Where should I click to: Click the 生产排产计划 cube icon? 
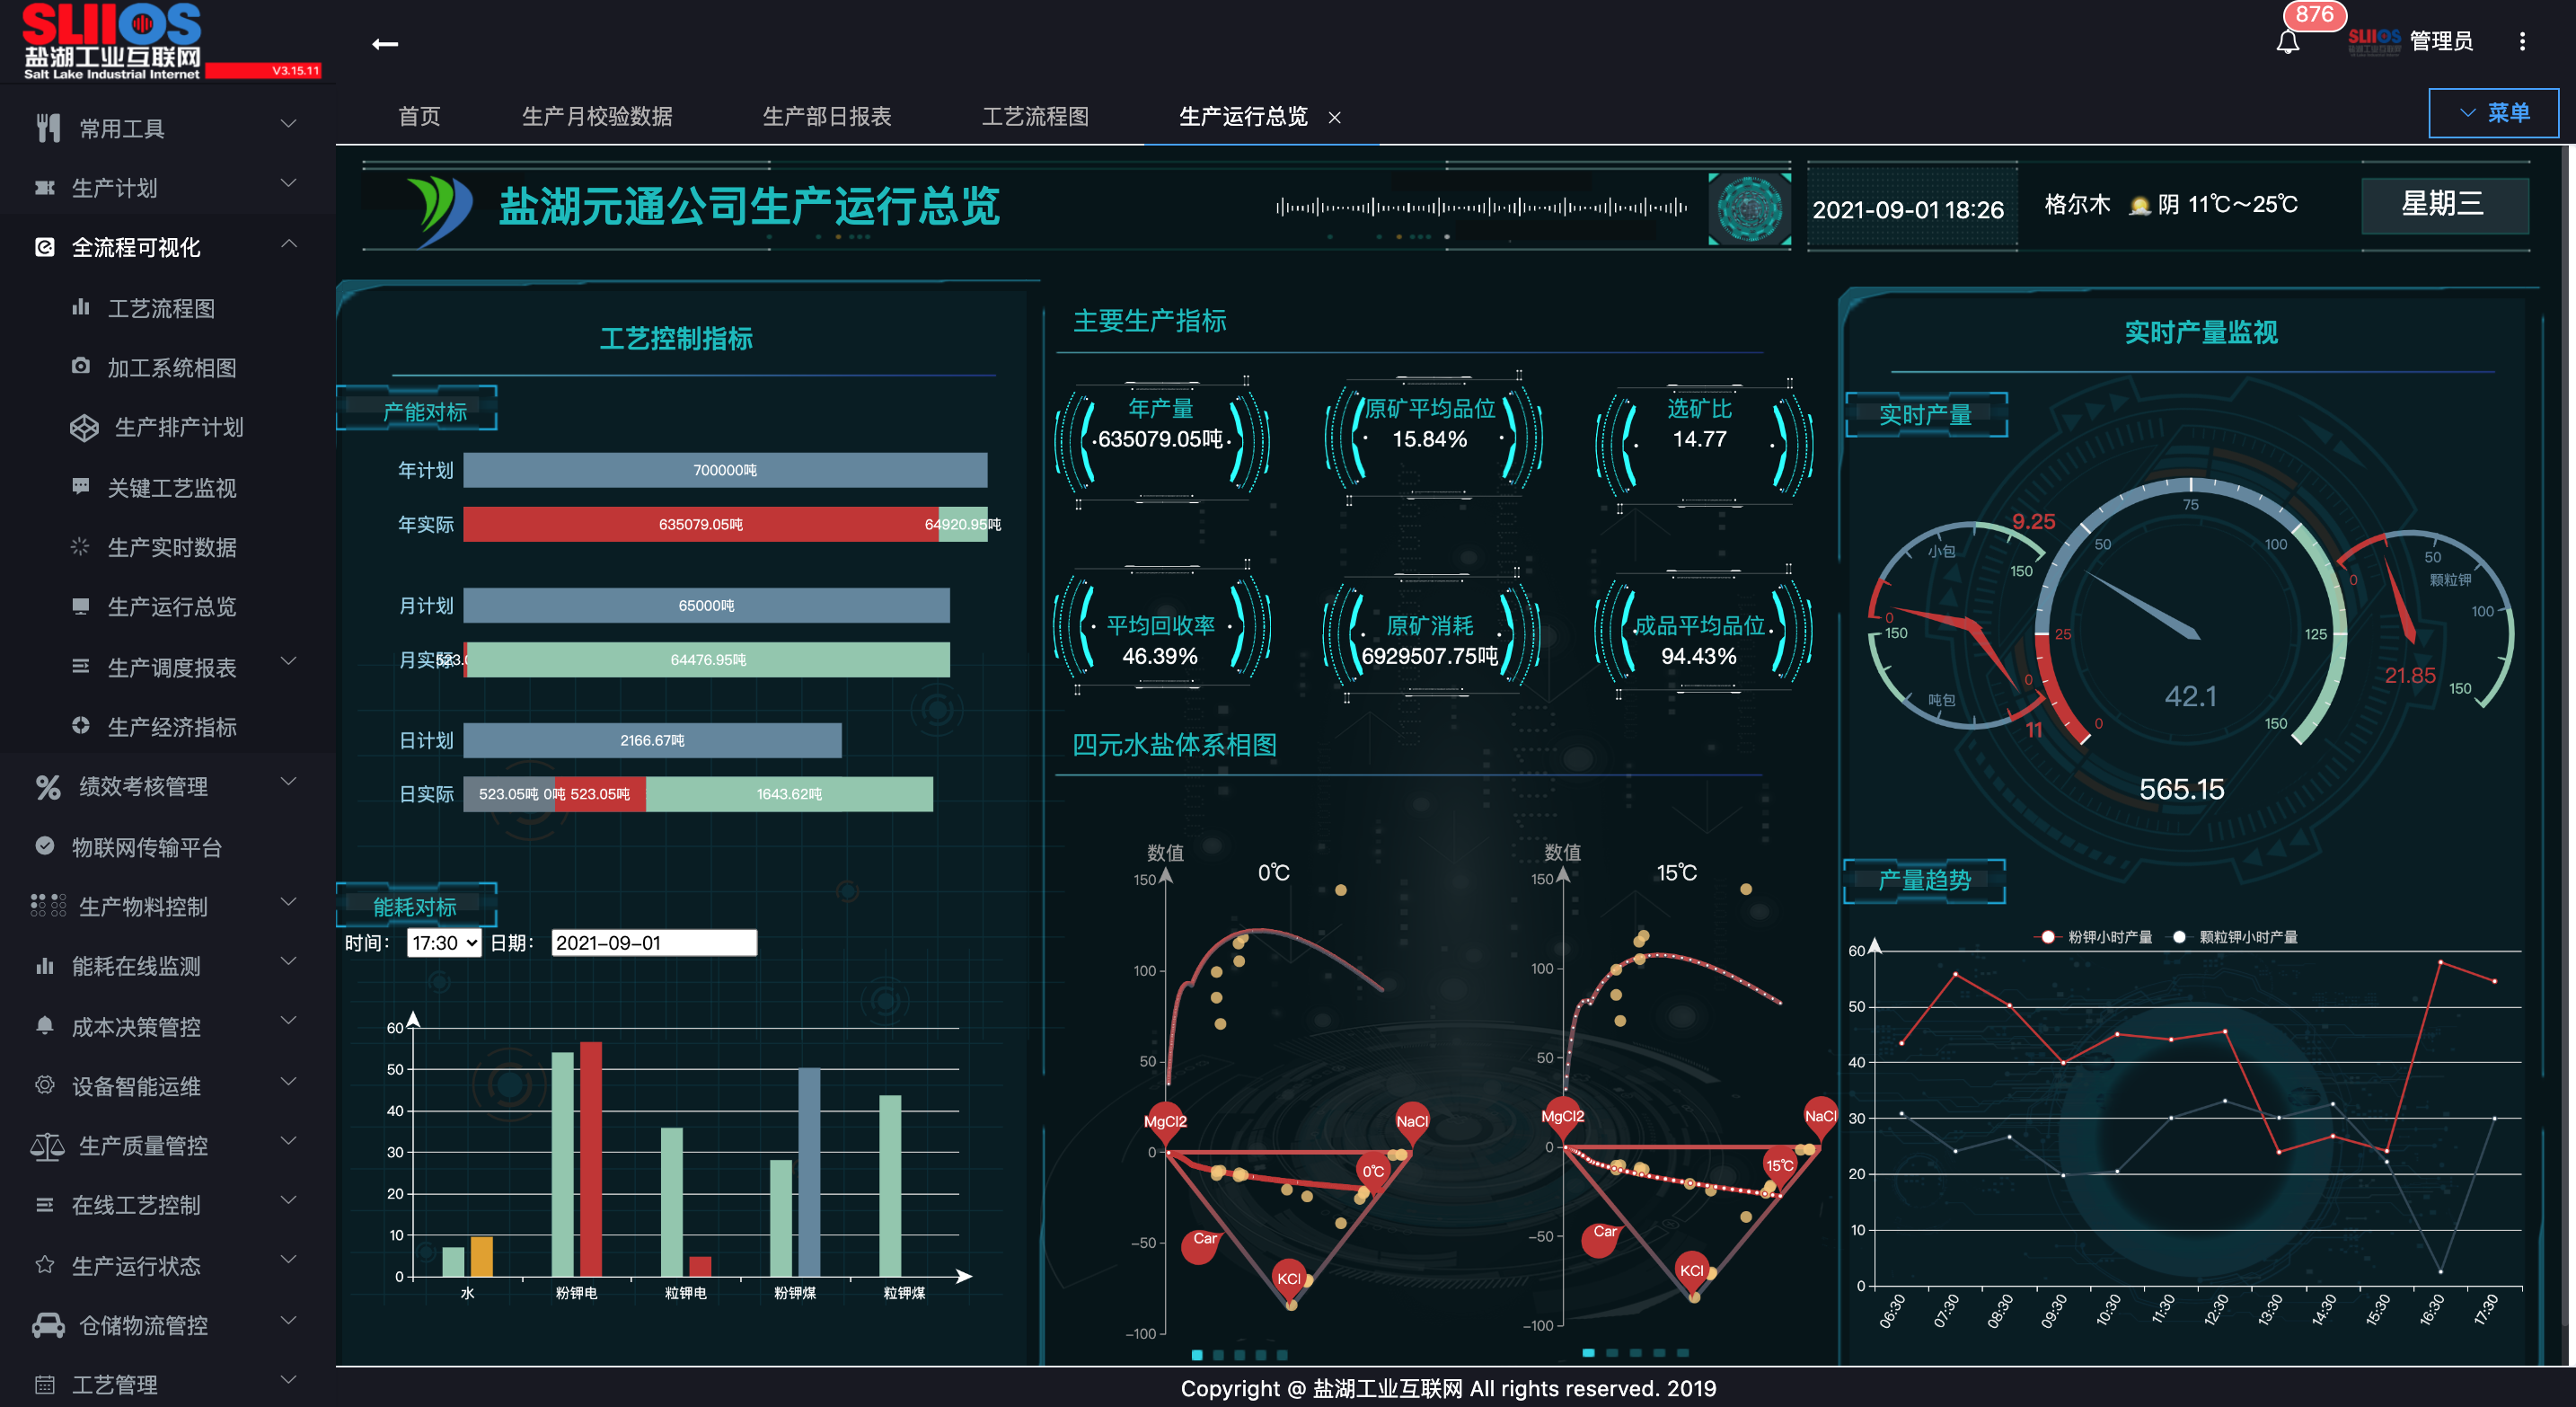coord(84,427)
